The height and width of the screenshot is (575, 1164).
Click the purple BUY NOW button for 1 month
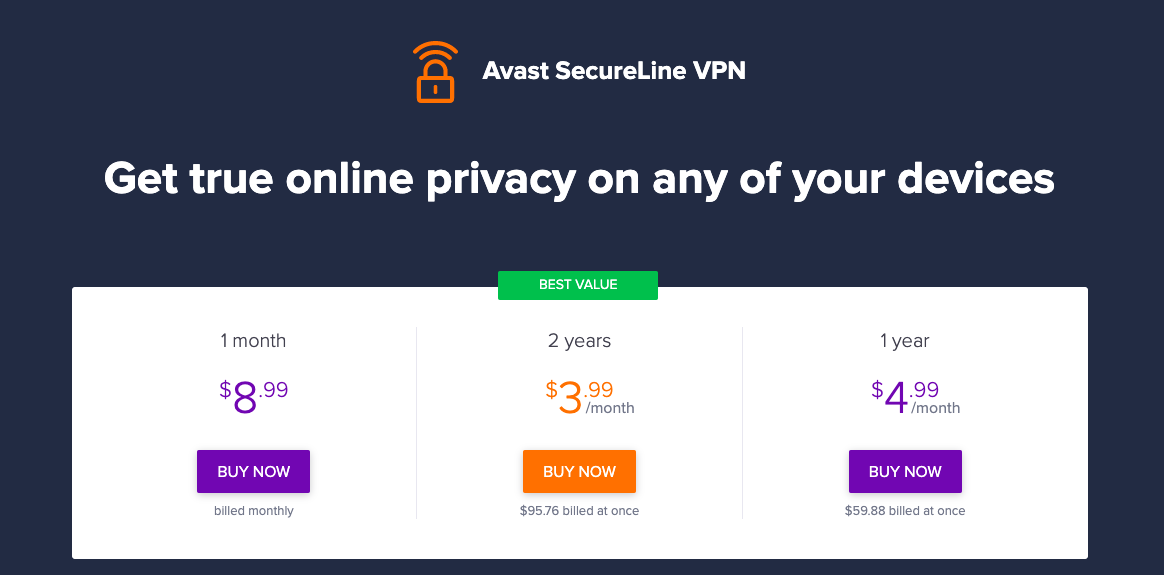click(253, 471)
